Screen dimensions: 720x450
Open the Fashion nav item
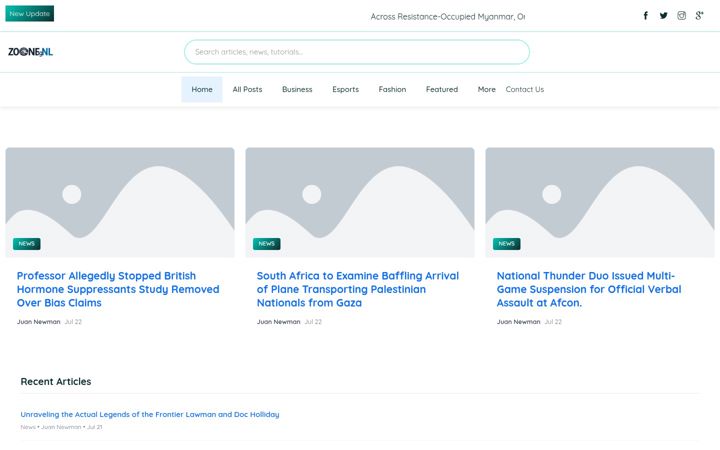point(392,90)
